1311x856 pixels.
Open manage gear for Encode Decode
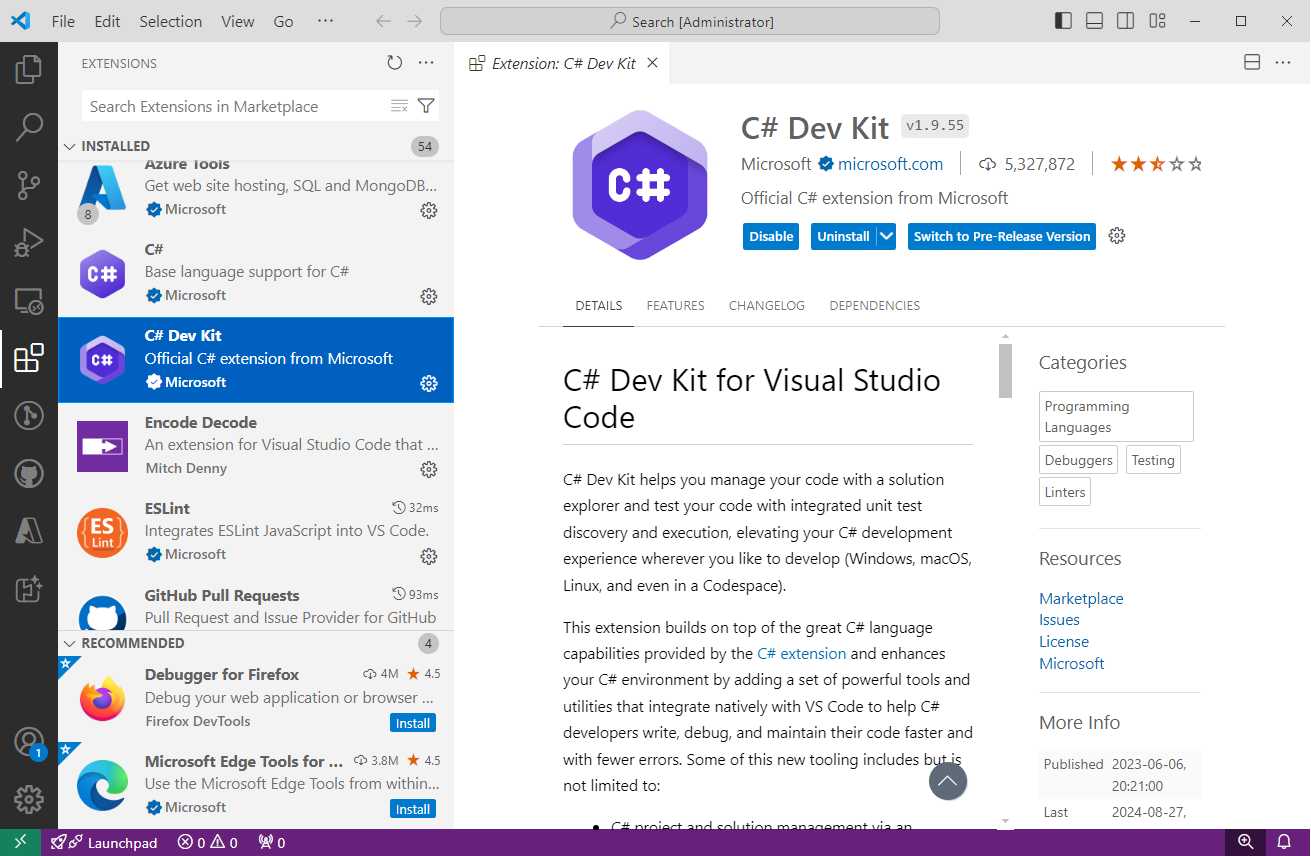[429, 469]
